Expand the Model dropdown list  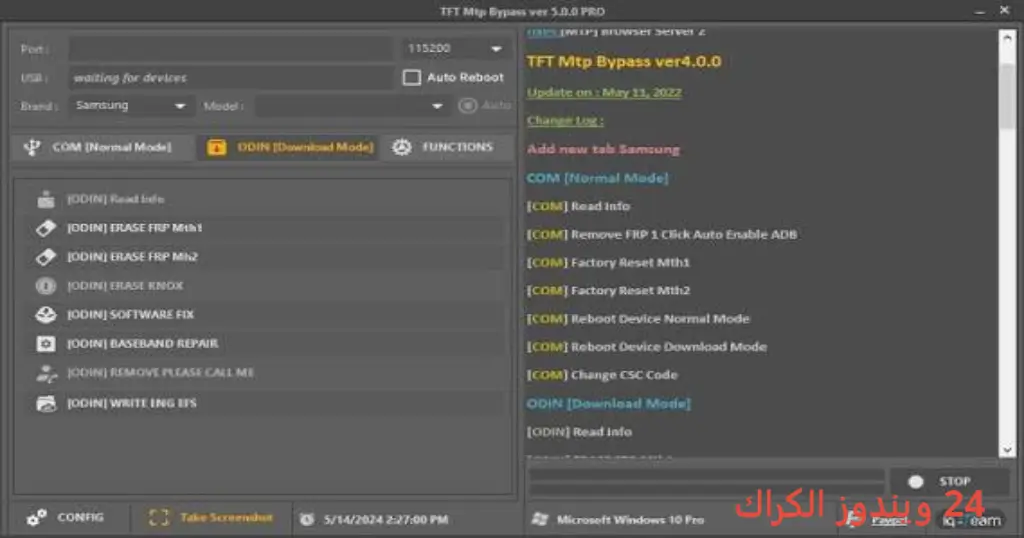click(x=437, y=106)
